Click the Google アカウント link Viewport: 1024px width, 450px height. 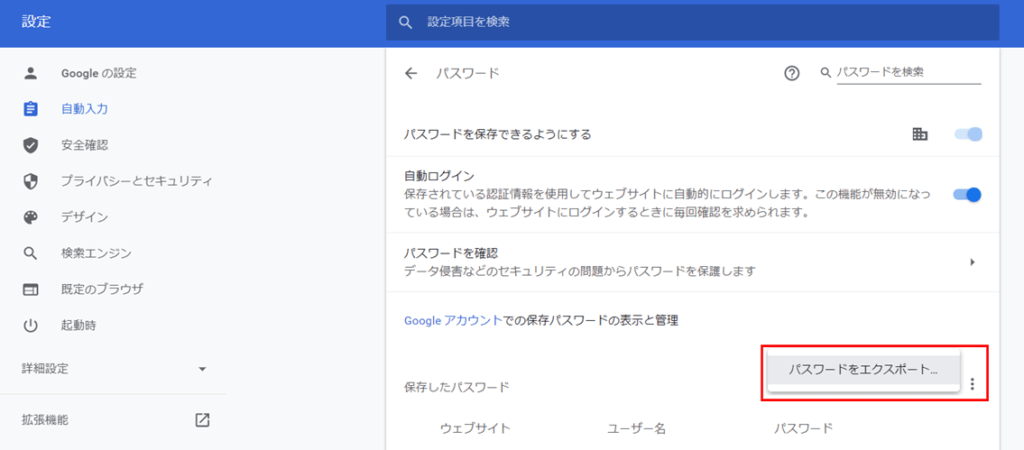[454, 321]
